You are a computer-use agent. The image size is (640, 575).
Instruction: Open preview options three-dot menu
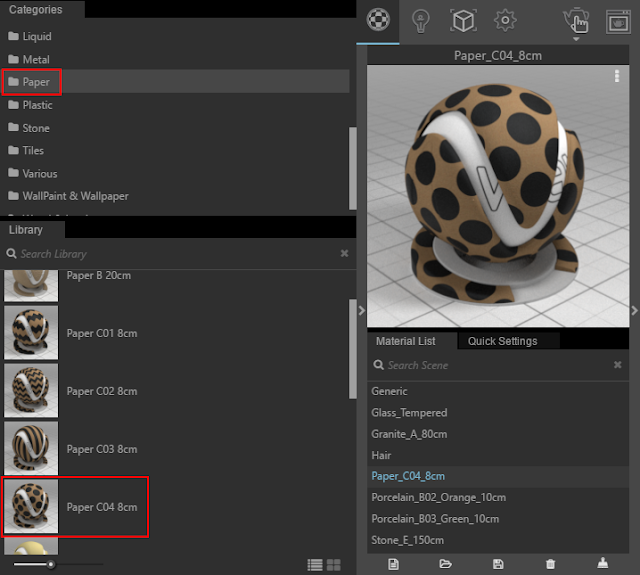[617, 76]
